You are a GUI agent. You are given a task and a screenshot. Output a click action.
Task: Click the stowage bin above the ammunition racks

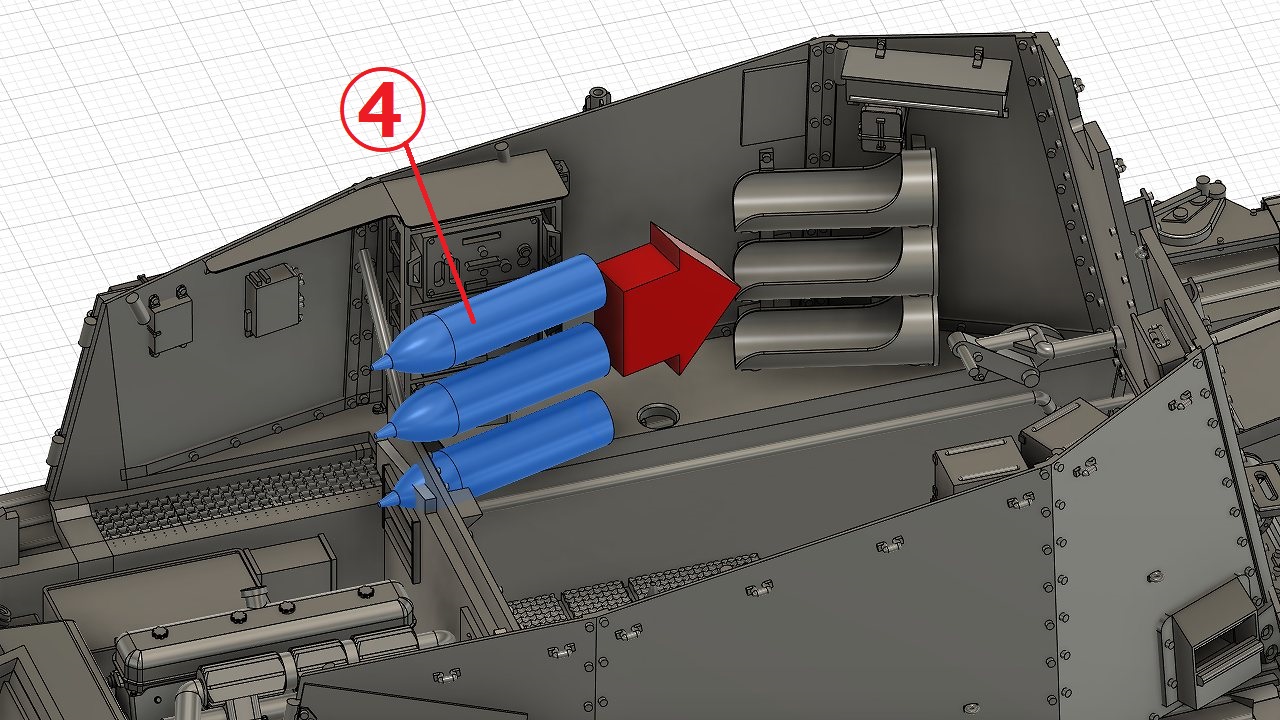[x=925, y=80]
